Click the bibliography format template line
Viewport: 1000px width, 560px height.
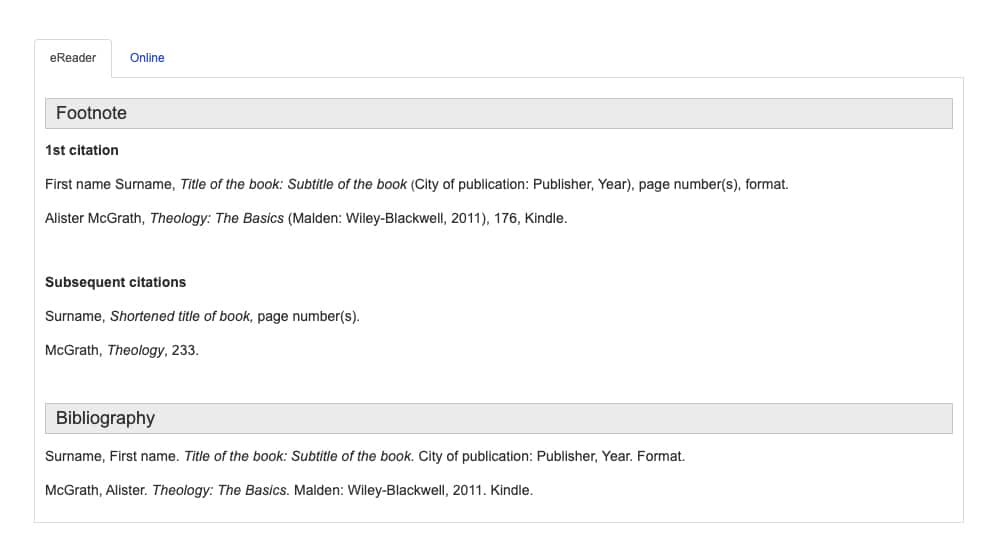point(365,457)
